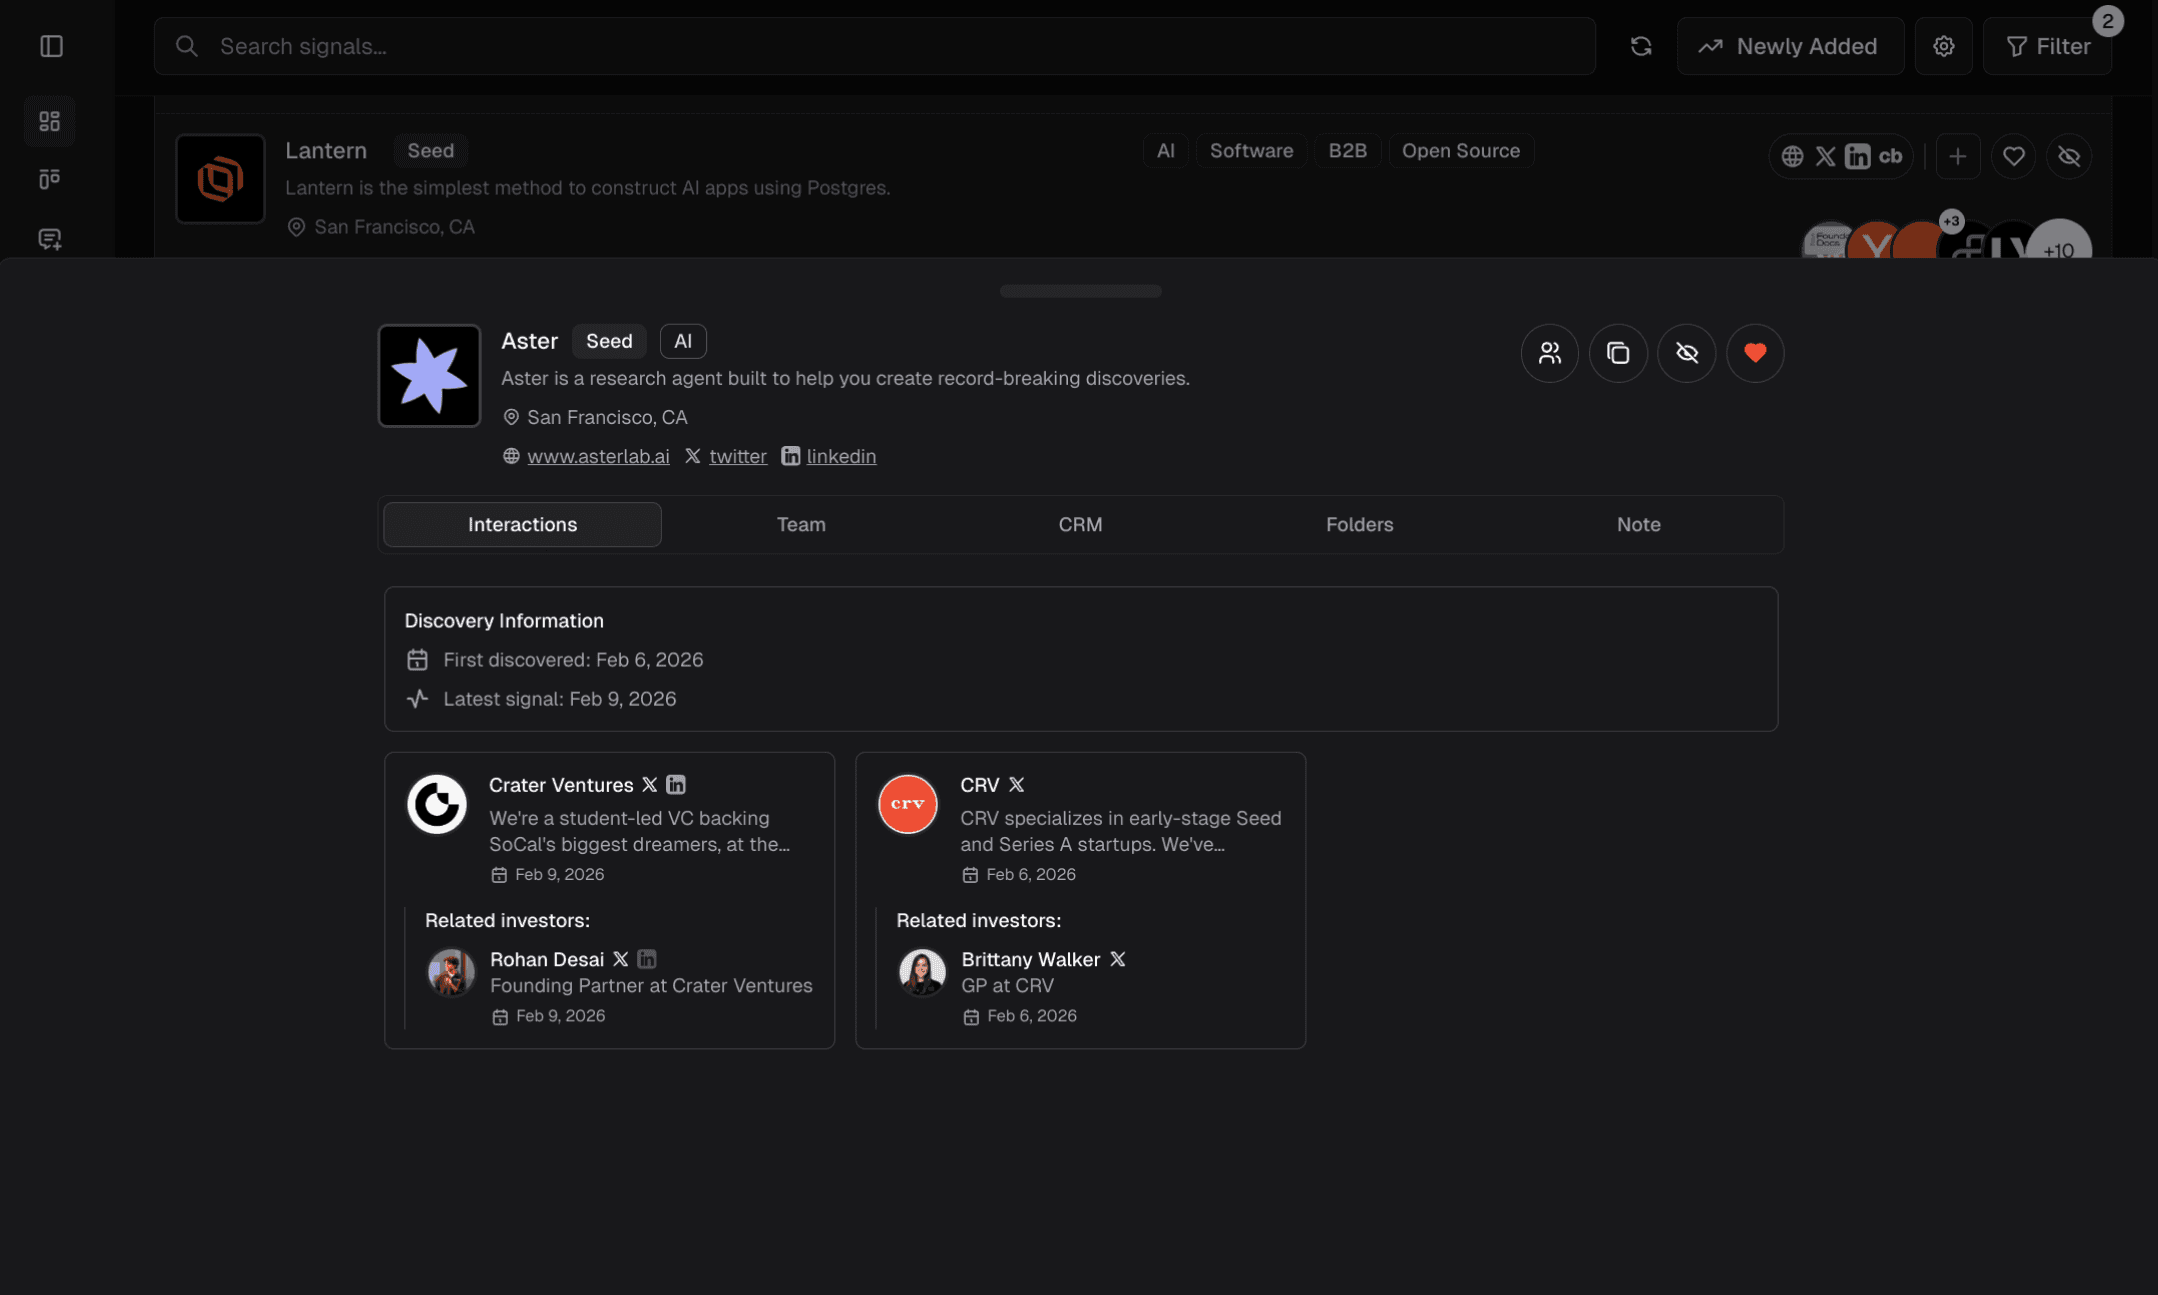Click the B2B tag on Lantern
Viewport: 2158px width, 1295px height.
[x=1347, y=151]
